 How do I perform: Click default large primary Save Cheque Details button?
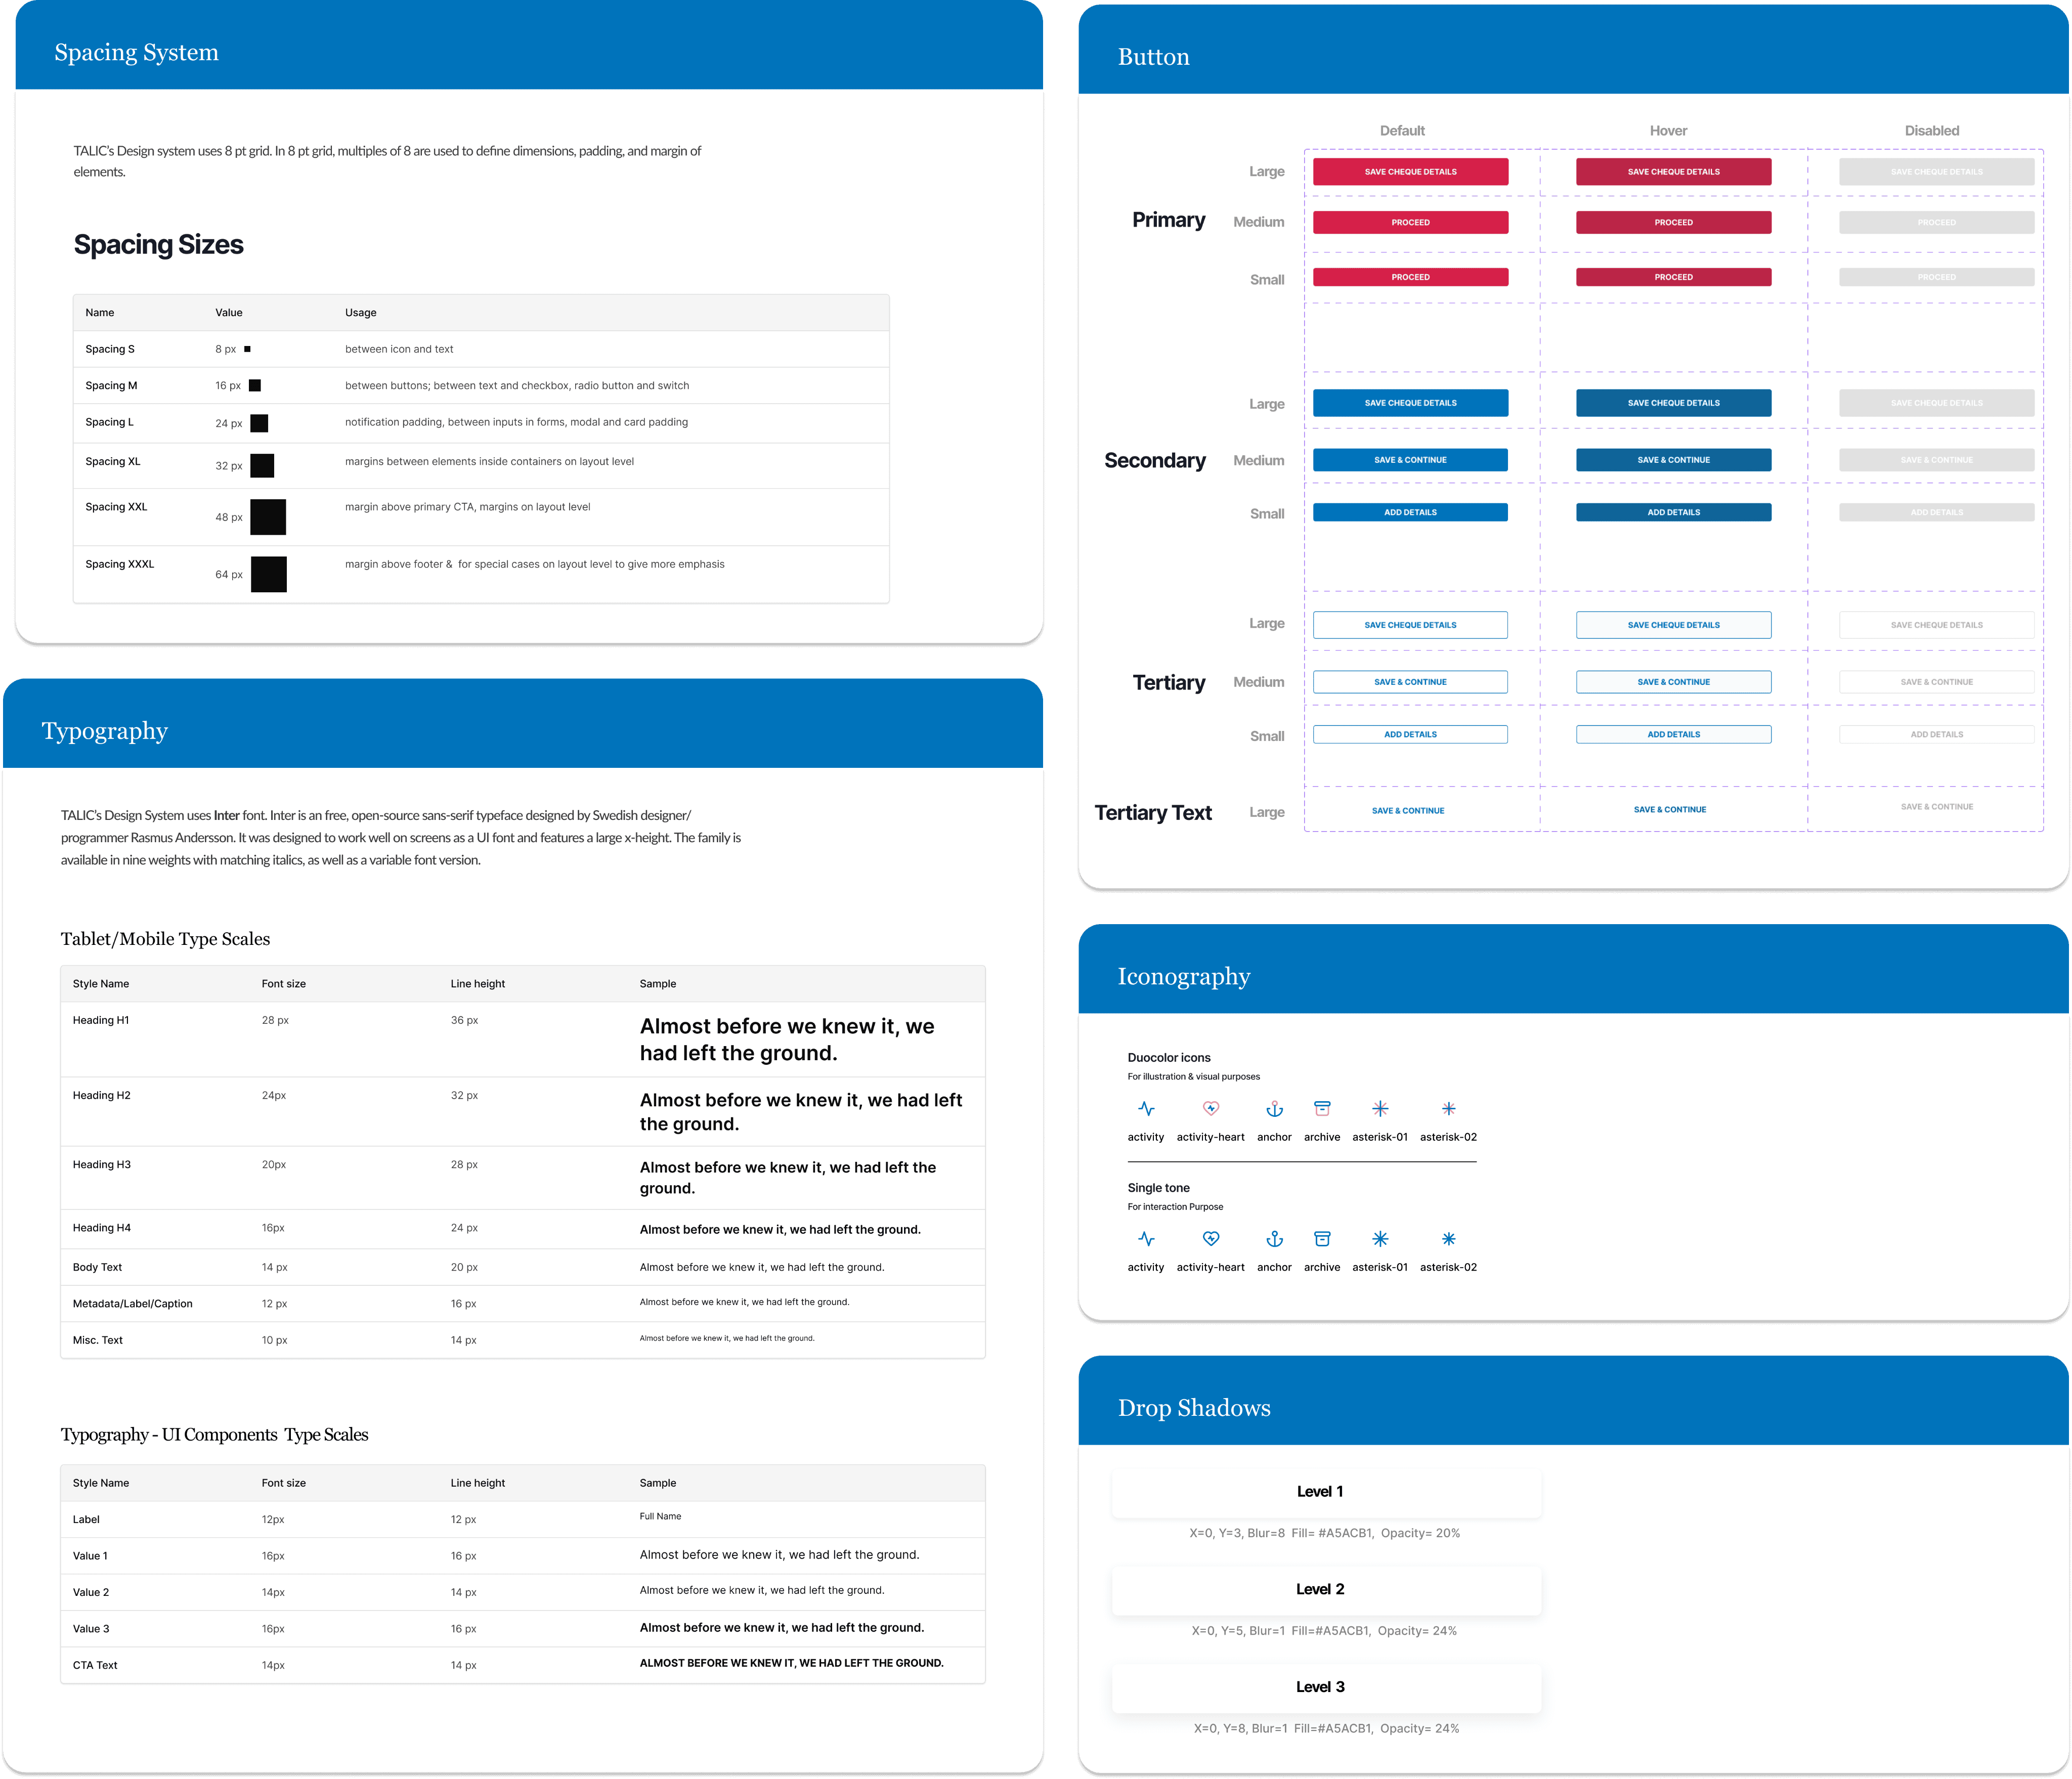1410,172
